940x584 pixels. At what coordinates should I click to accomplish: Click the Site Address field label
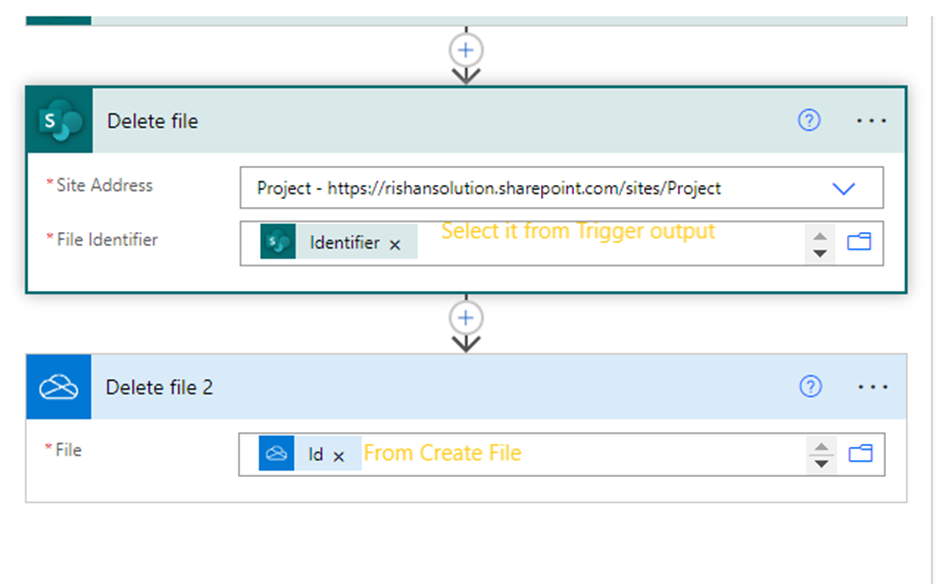[104, 185]
